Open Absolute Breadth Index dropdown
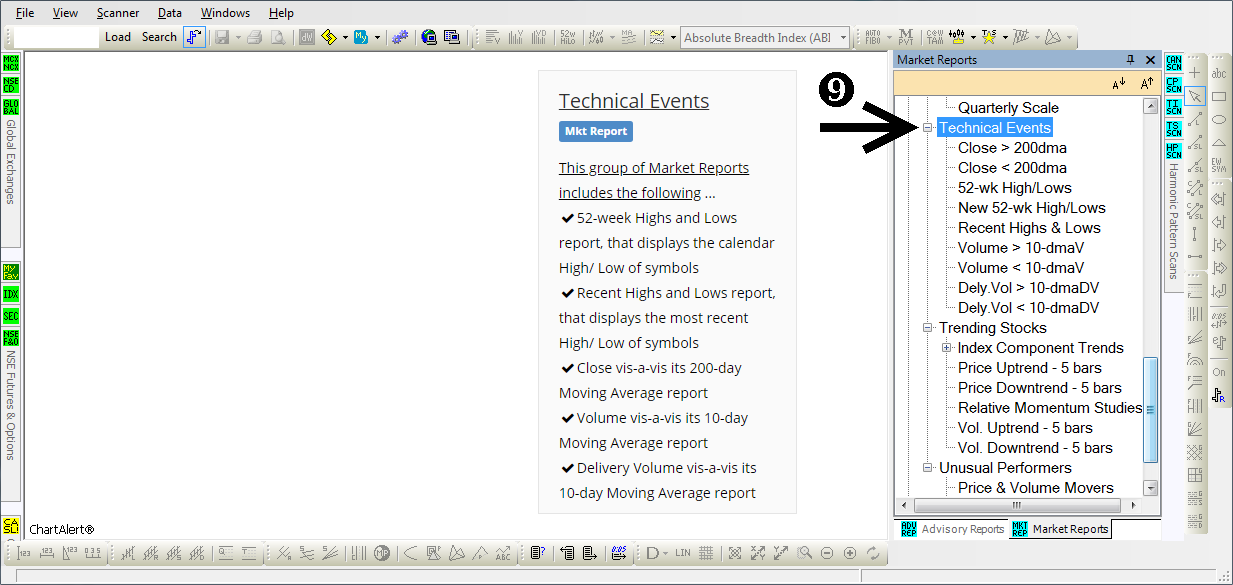This screenshot has height=585, width=1233. [x=844, y=38]
